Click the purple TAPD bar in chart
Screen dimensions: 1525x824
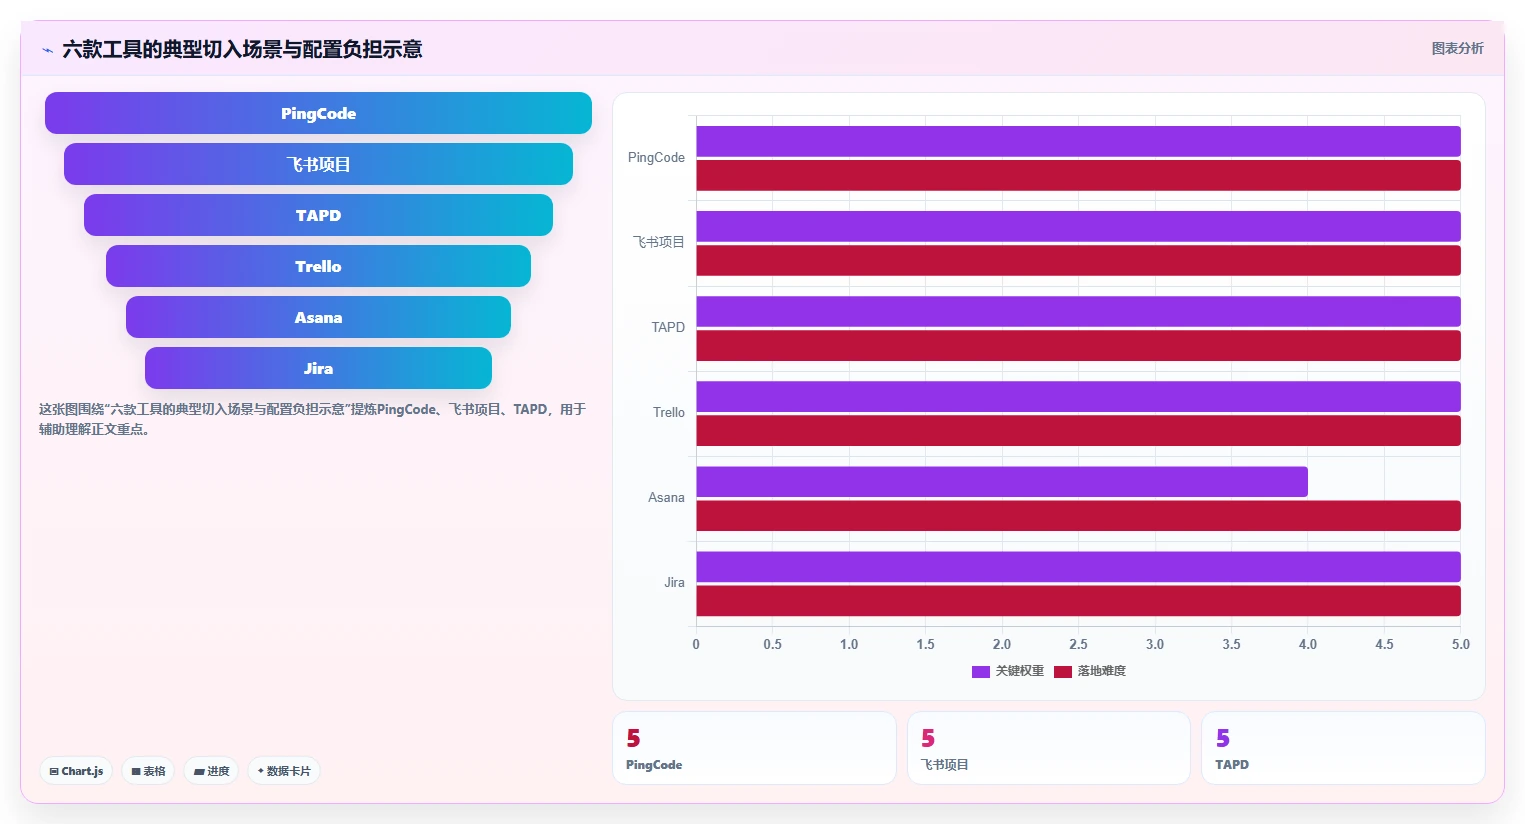[1078, 311]
